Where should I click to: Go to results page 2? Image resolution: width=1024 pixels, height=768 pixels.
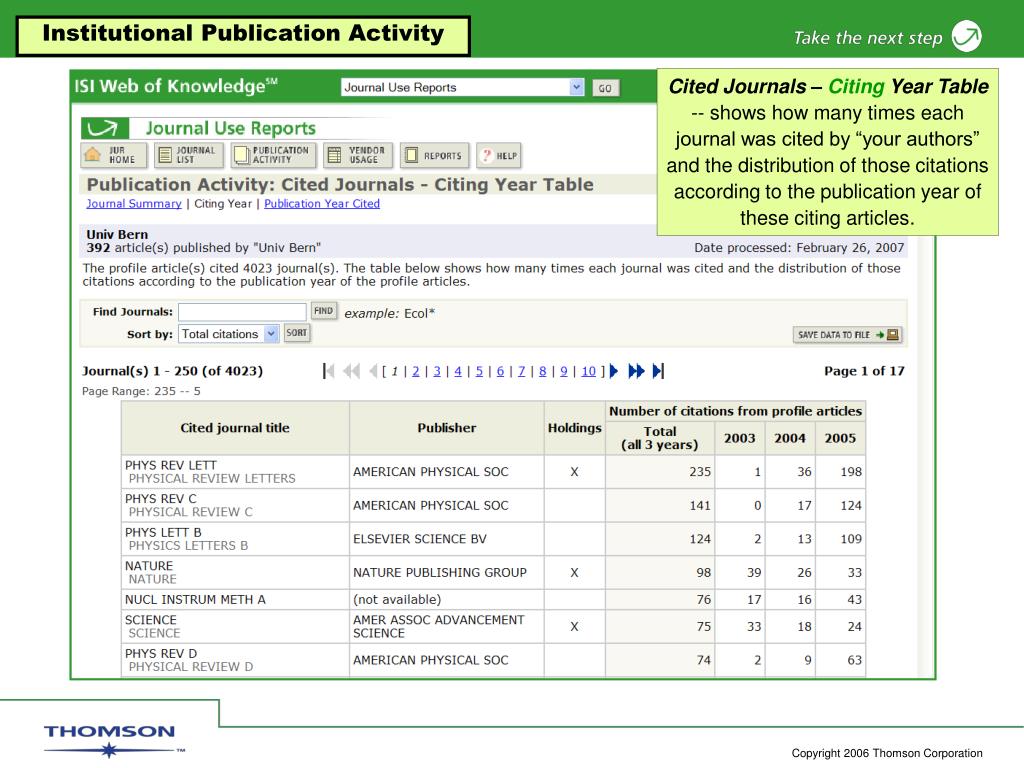[415, 371]
